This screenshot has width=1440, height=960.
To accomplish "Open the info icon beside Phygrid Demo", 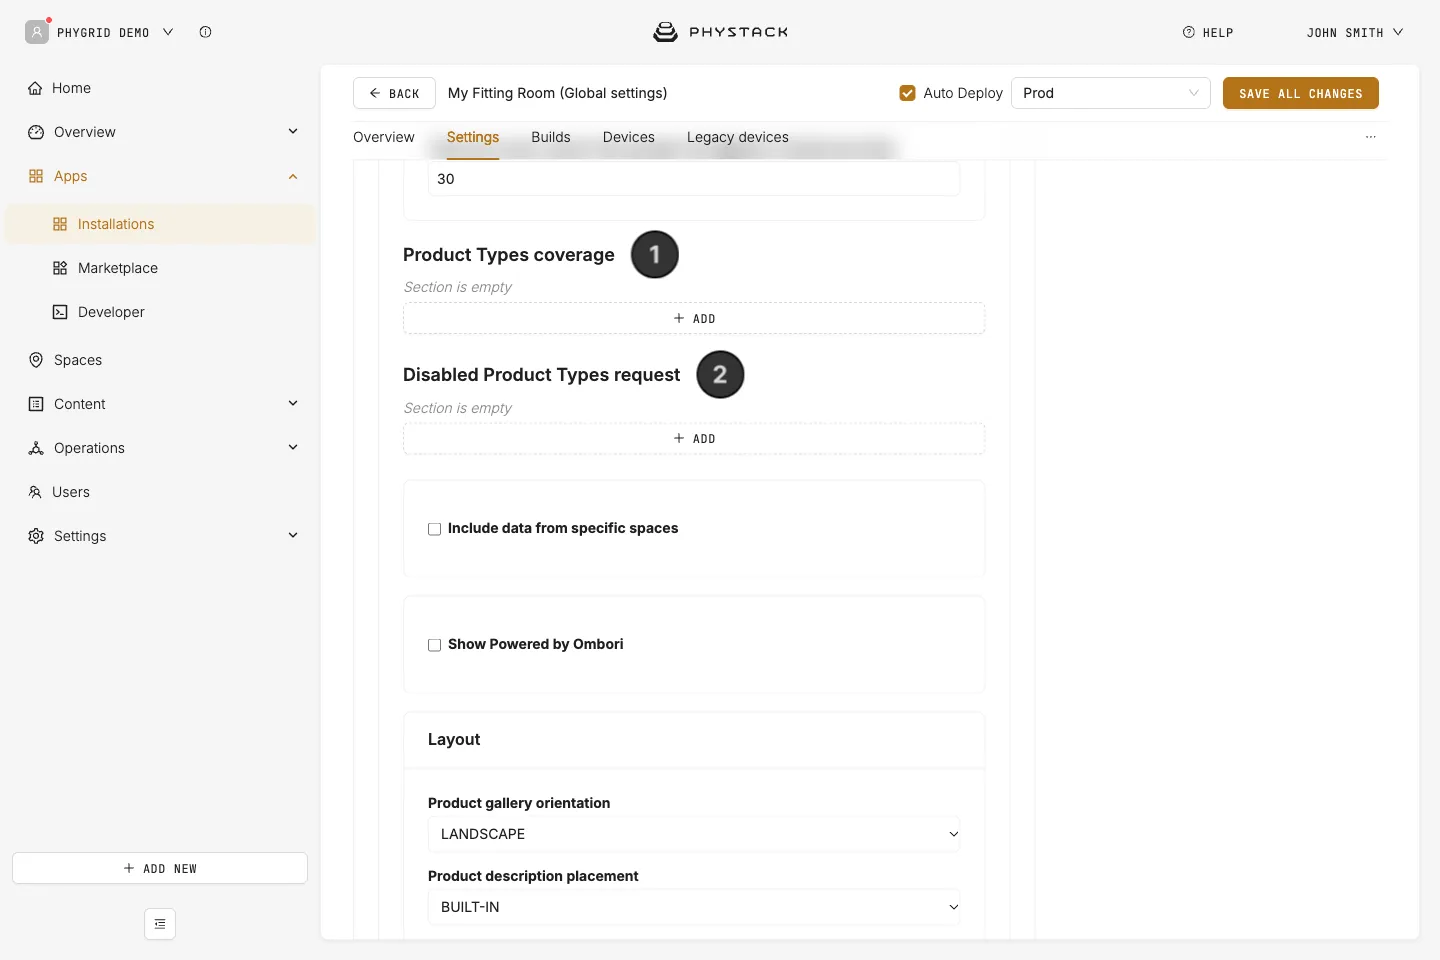I will pyautogui.click(x=205, y=32).
